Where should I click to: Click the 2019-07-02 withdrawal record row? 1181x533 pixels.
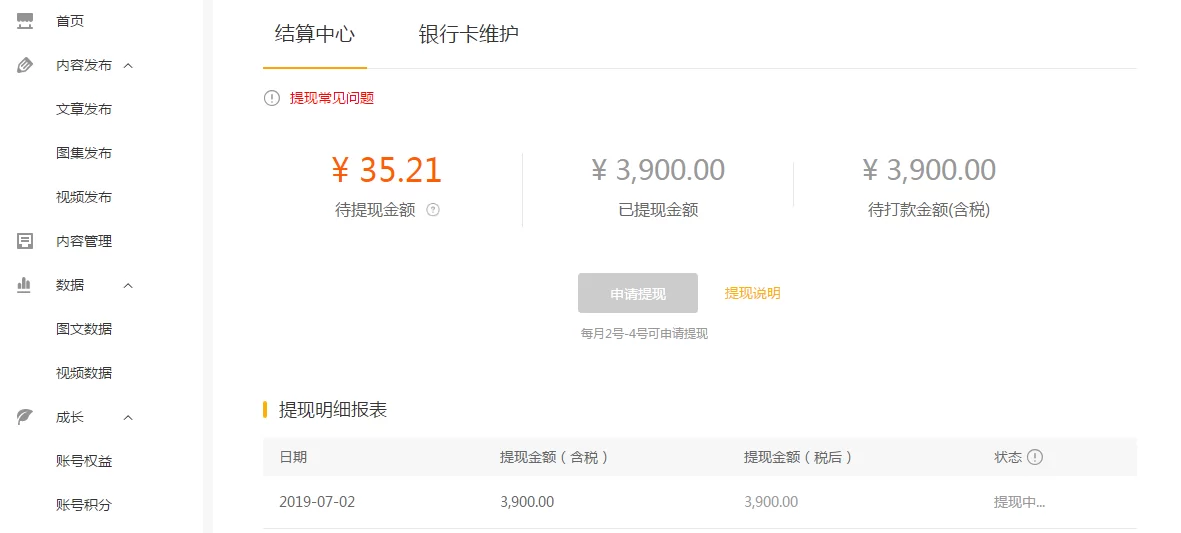click(699, 502)
